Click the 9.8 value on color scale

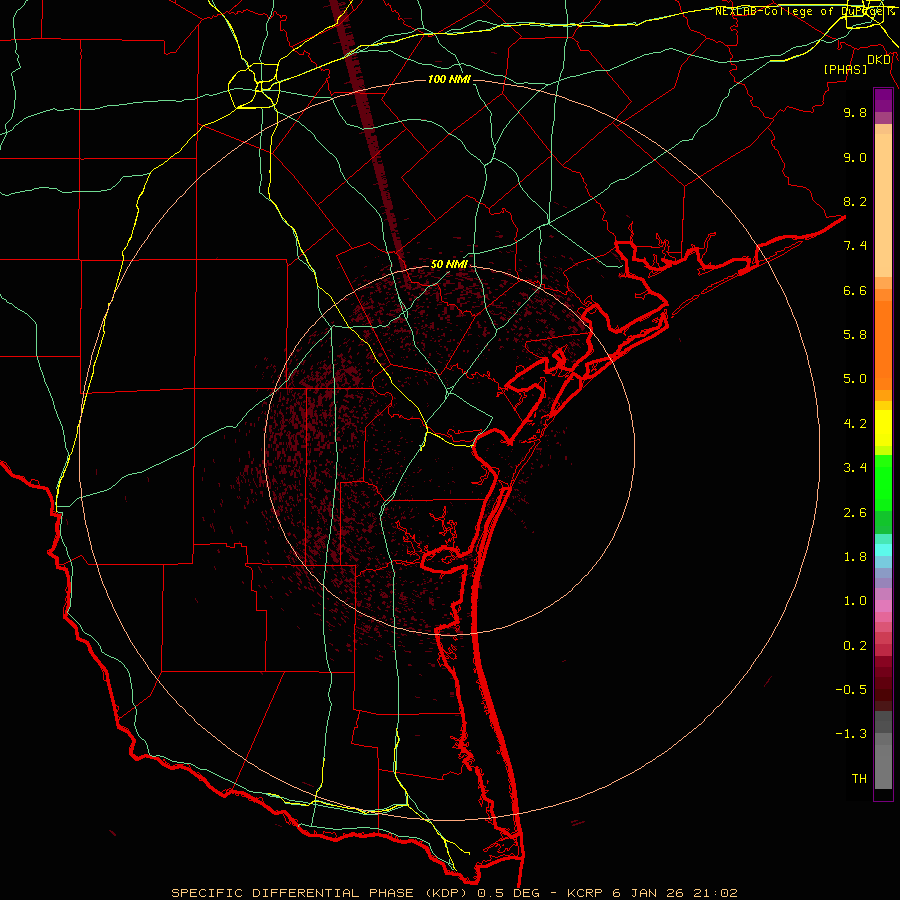pyautogui.click(x=855, y=112)
